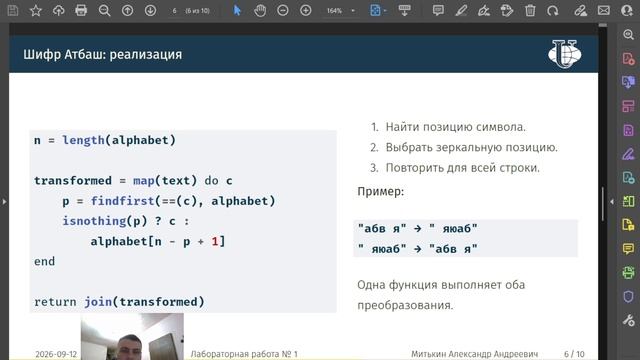Open search tool in right sidebar
The height and width of the screenshot is (360, 640).
click(629, 35)
